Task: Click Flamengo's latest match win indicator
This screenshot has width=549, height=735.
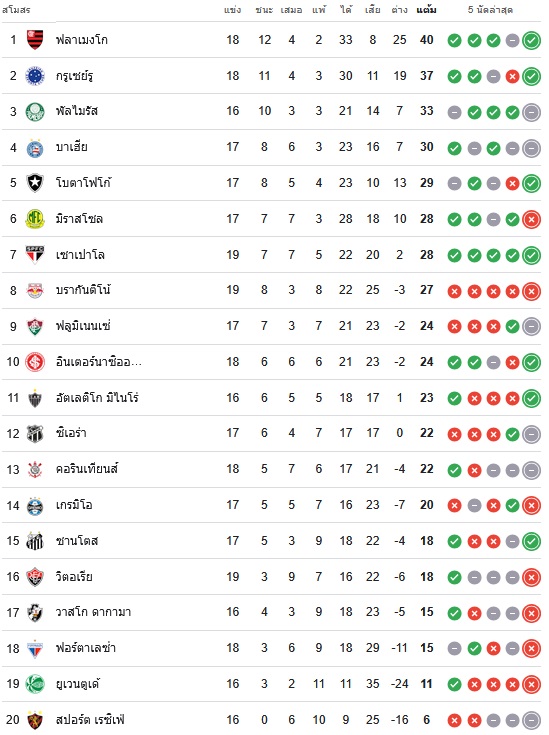Action: (532, 40)
